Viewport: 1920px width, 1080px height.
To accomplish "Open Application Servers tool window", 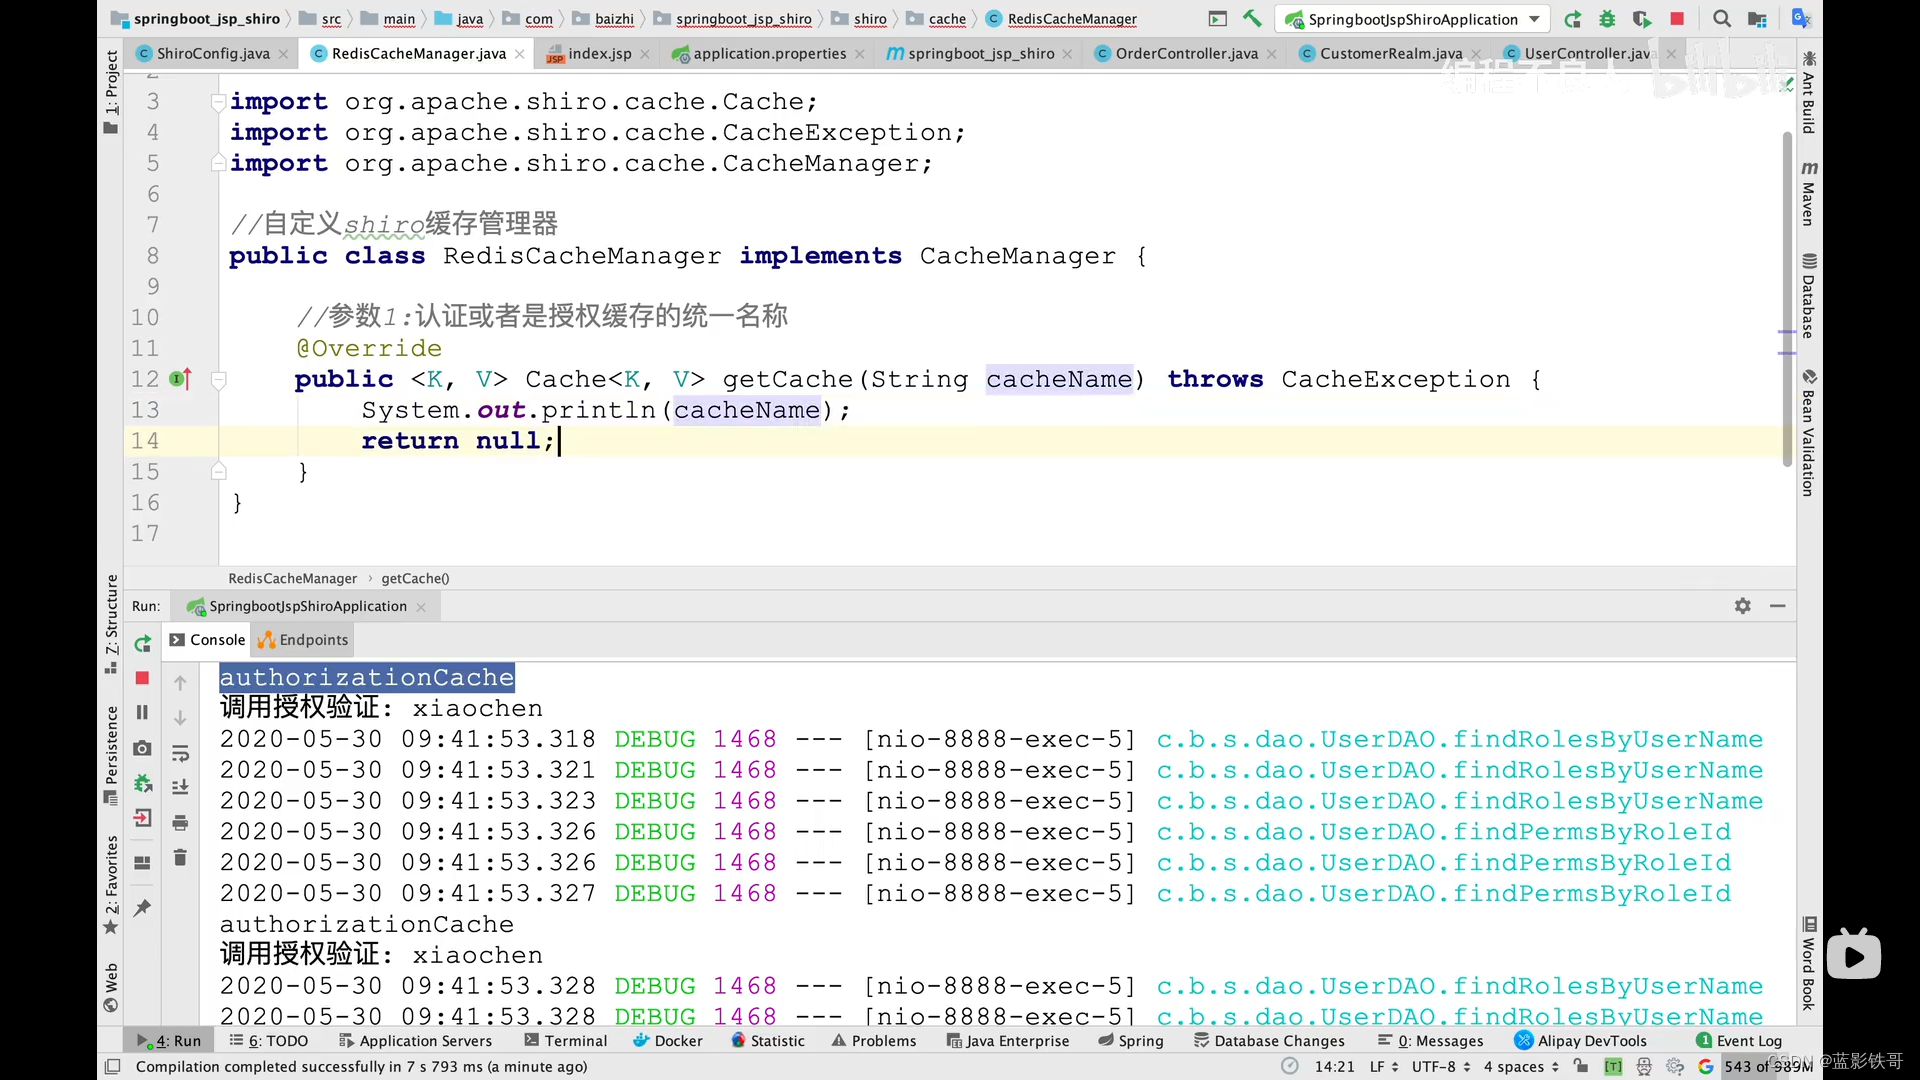I will pyautogui.click(x=415, y=1041).
